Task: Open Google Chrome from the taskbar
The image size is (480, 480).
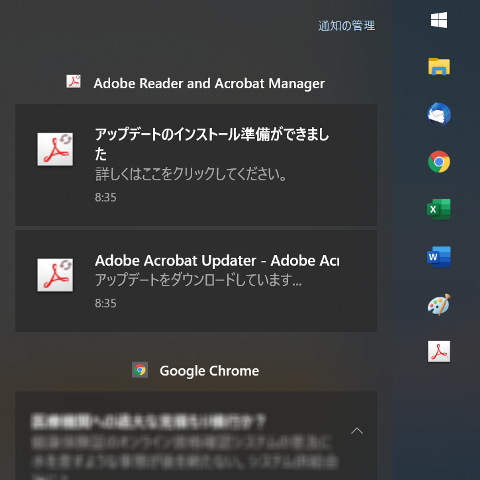Action: tap(439, 162)
